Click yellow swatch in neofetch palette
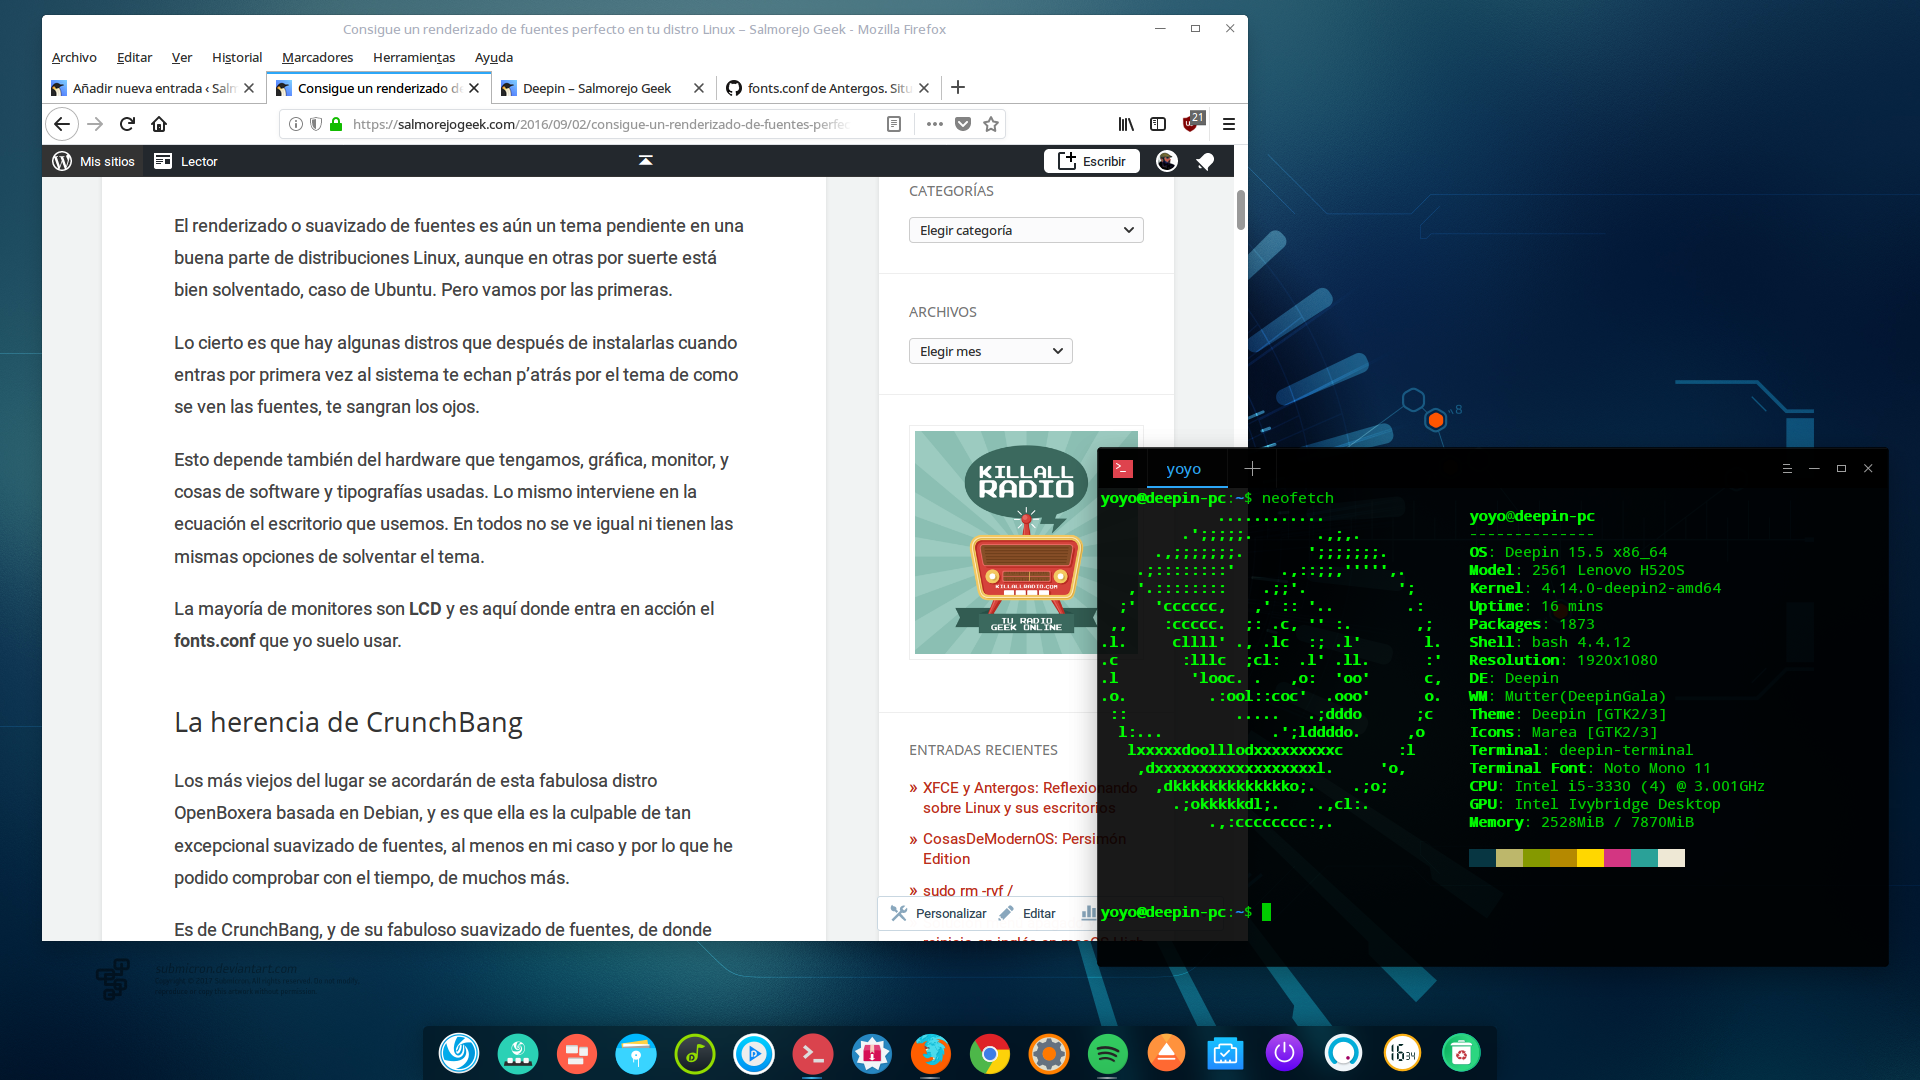 click(x=1590, y=858)
